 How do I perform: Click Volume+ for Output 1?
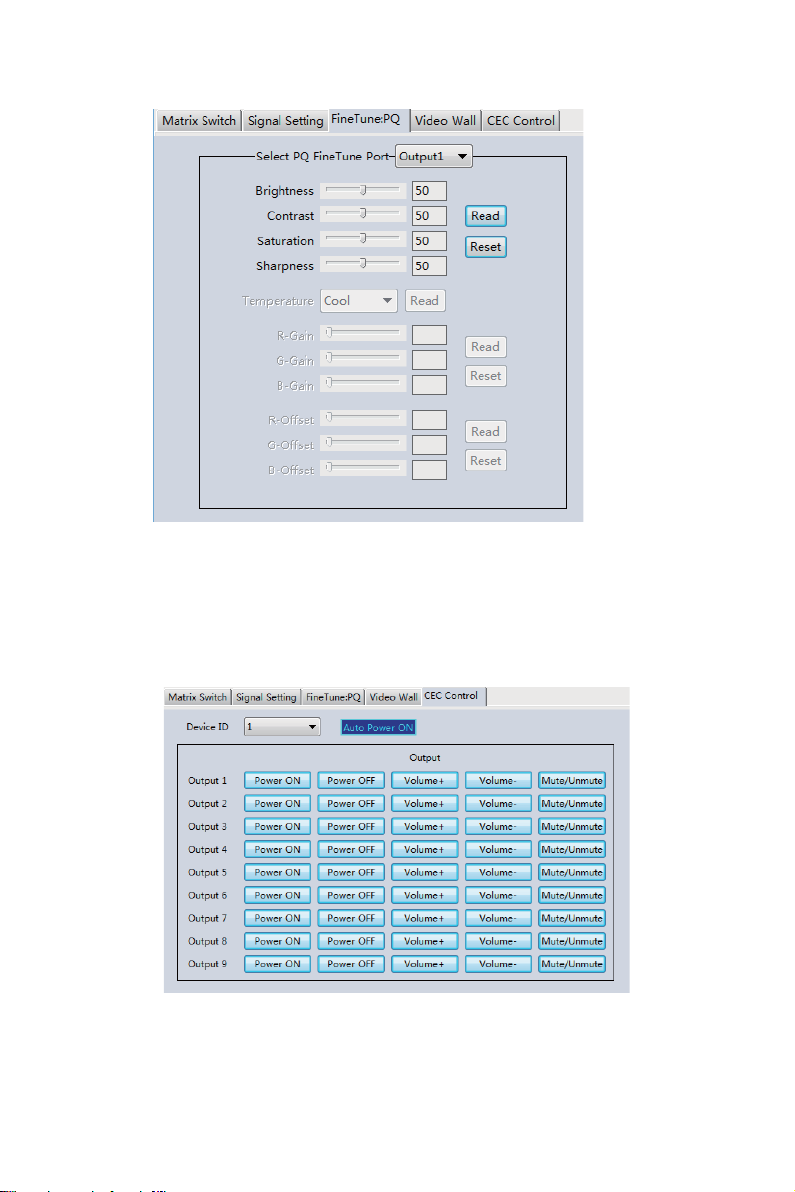[424, 781]
